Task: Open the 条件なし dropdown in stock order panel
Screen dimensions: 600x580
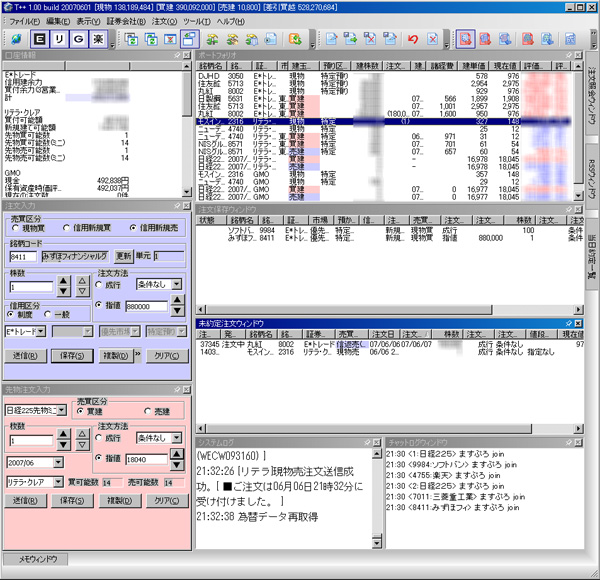Action: (176, 284)
